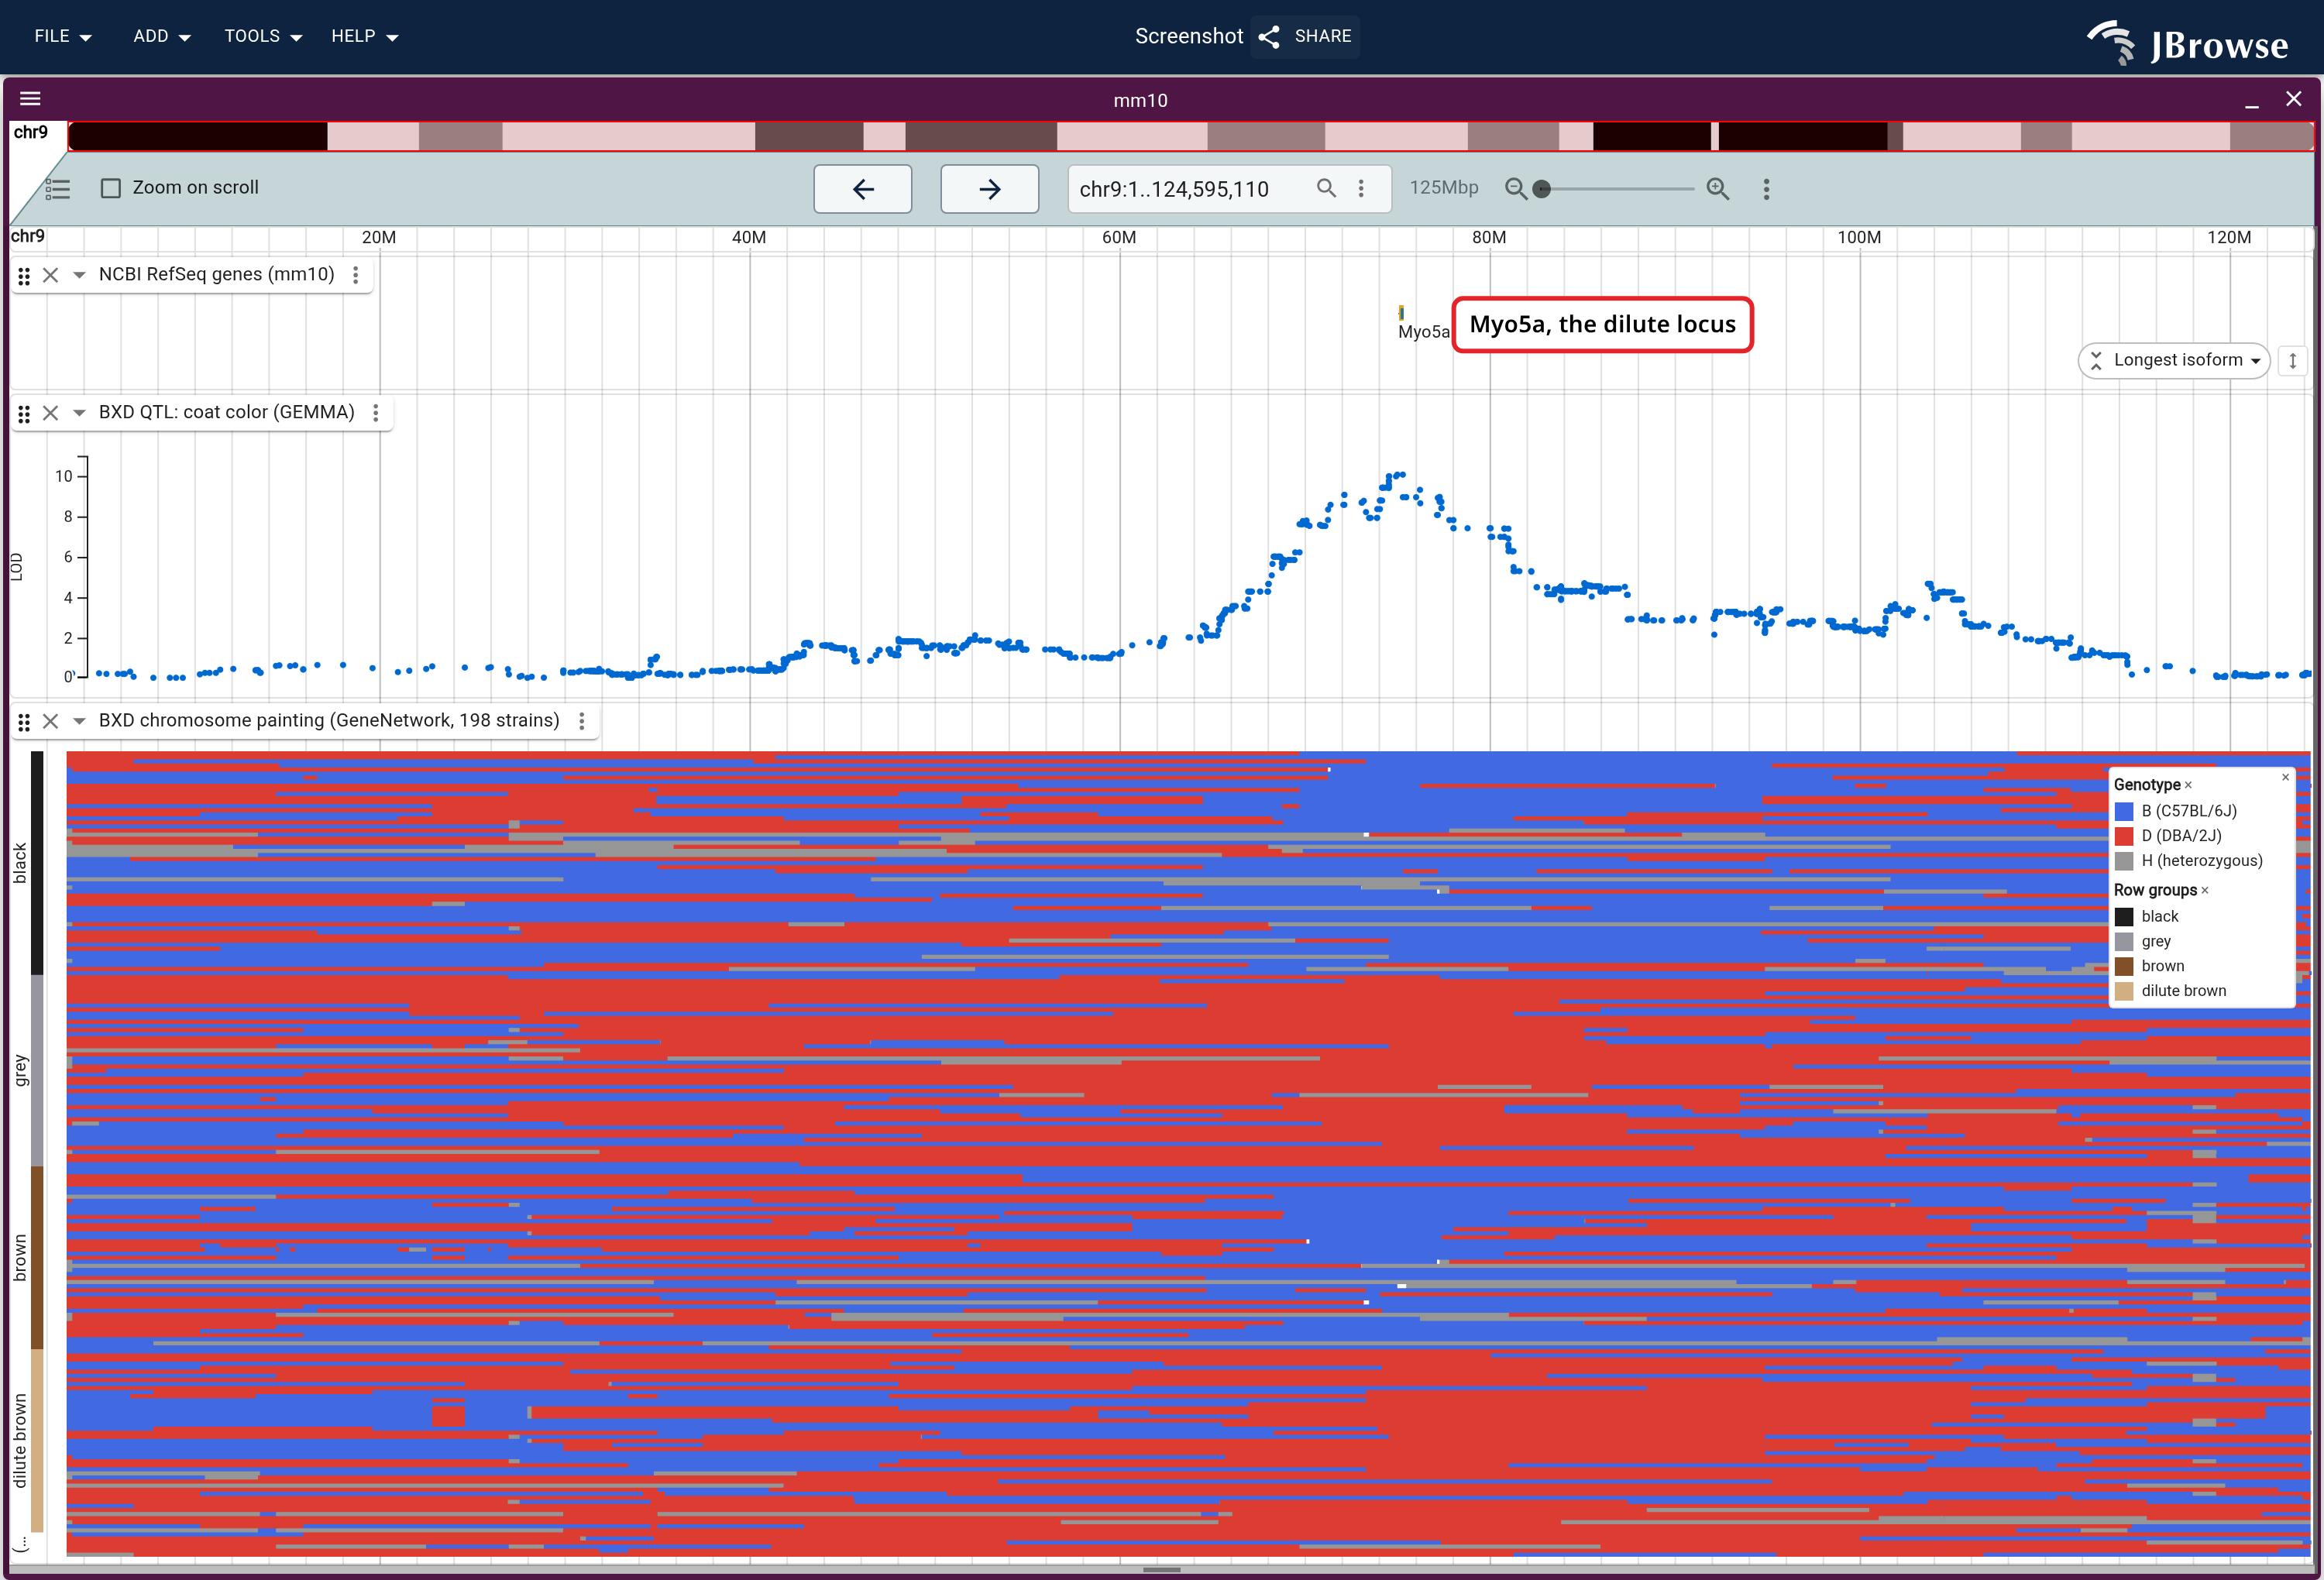
Task: Click the B (C57BL/6J) blue swatch
Action: click(2124, 811)
